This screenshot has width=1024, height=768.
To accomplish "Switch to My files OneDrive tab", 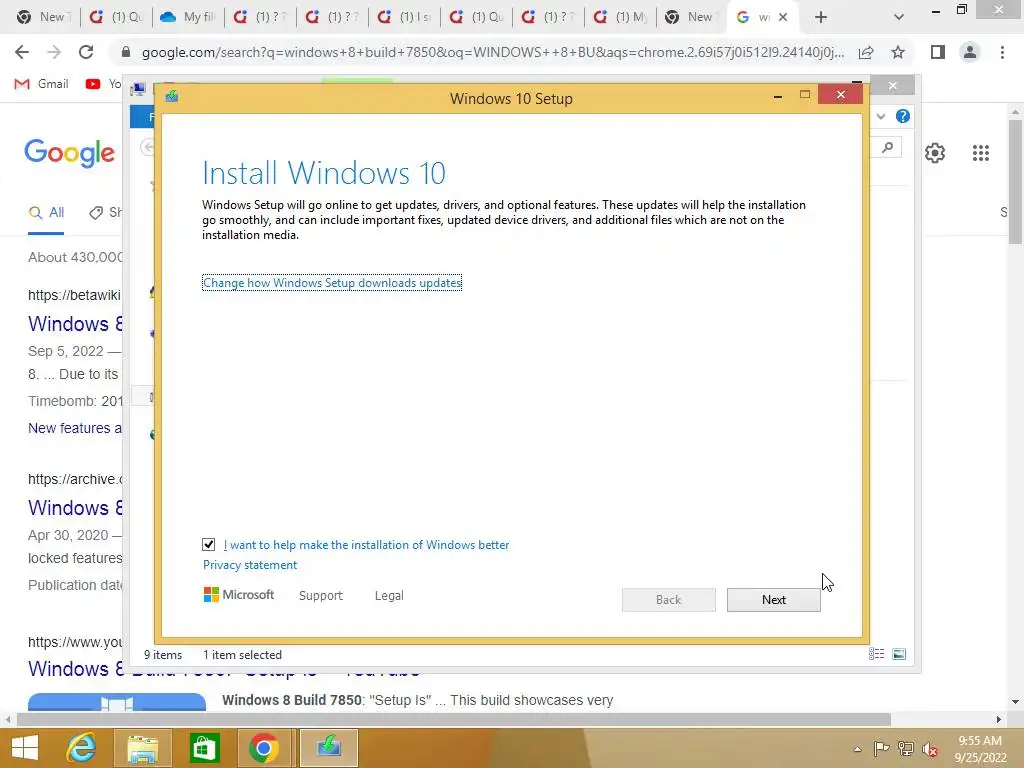I will coord(189,18).
